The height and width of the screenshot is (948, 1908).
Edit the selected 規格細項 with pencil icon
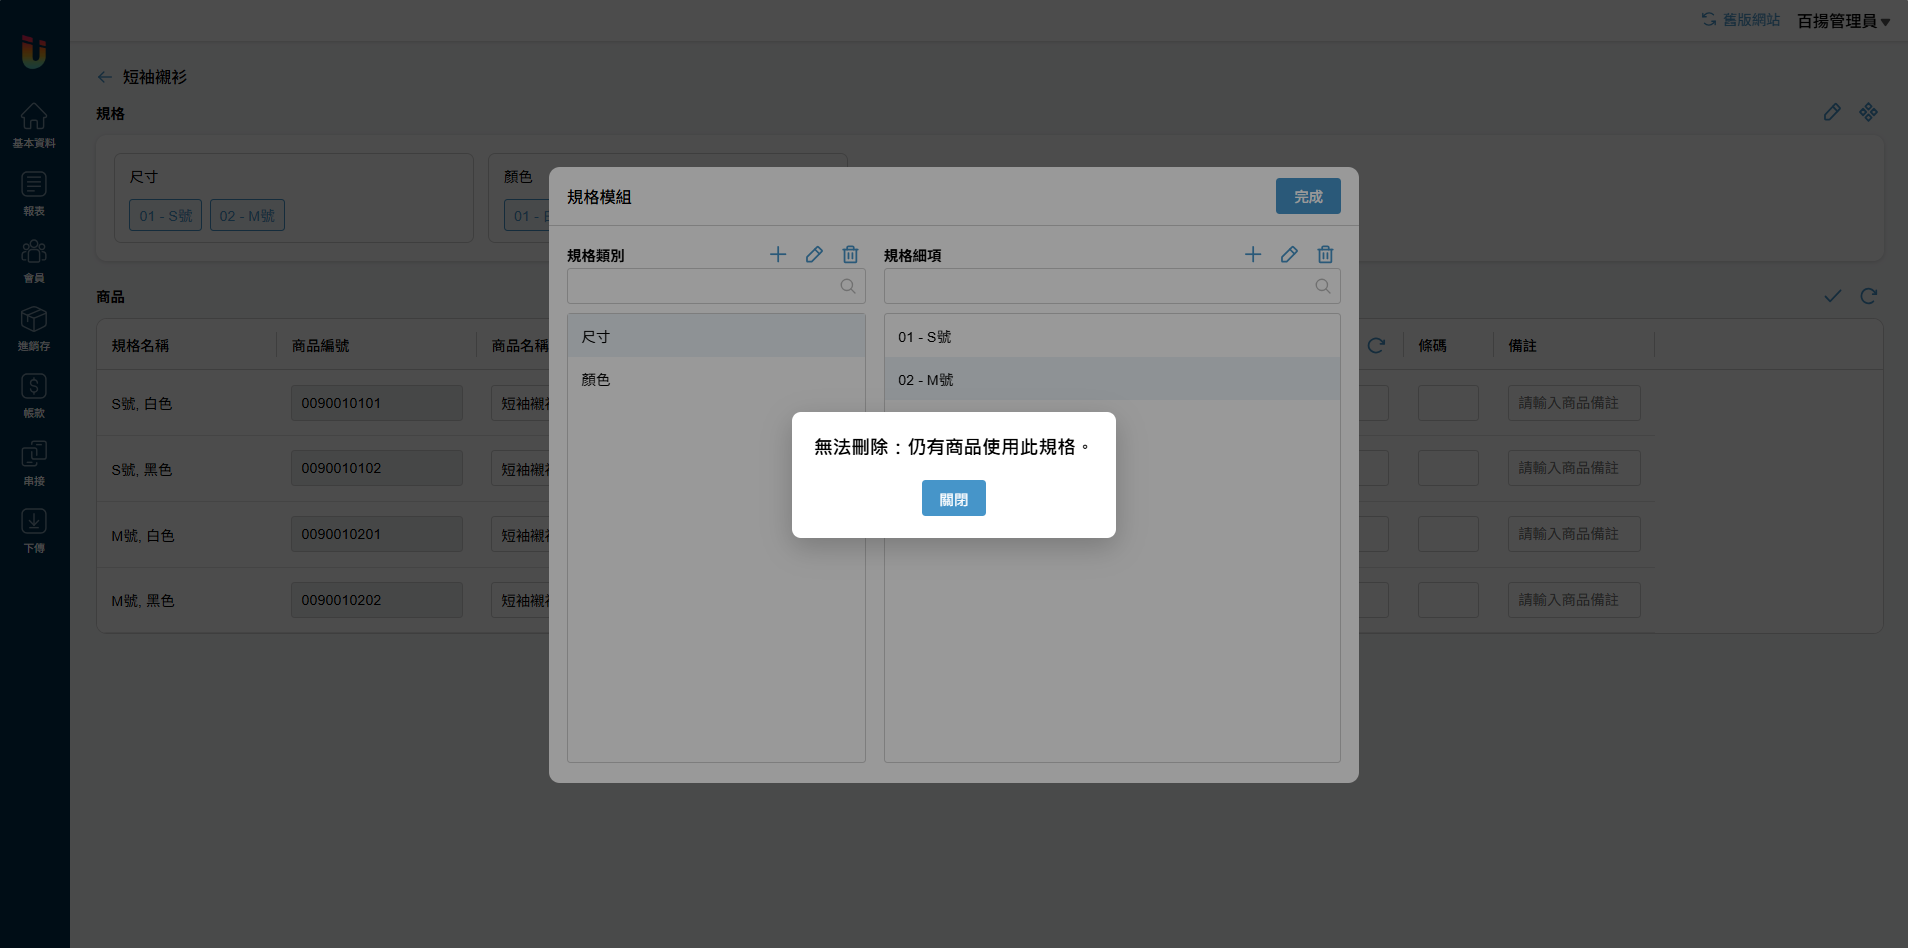[x=1289, y=255]
